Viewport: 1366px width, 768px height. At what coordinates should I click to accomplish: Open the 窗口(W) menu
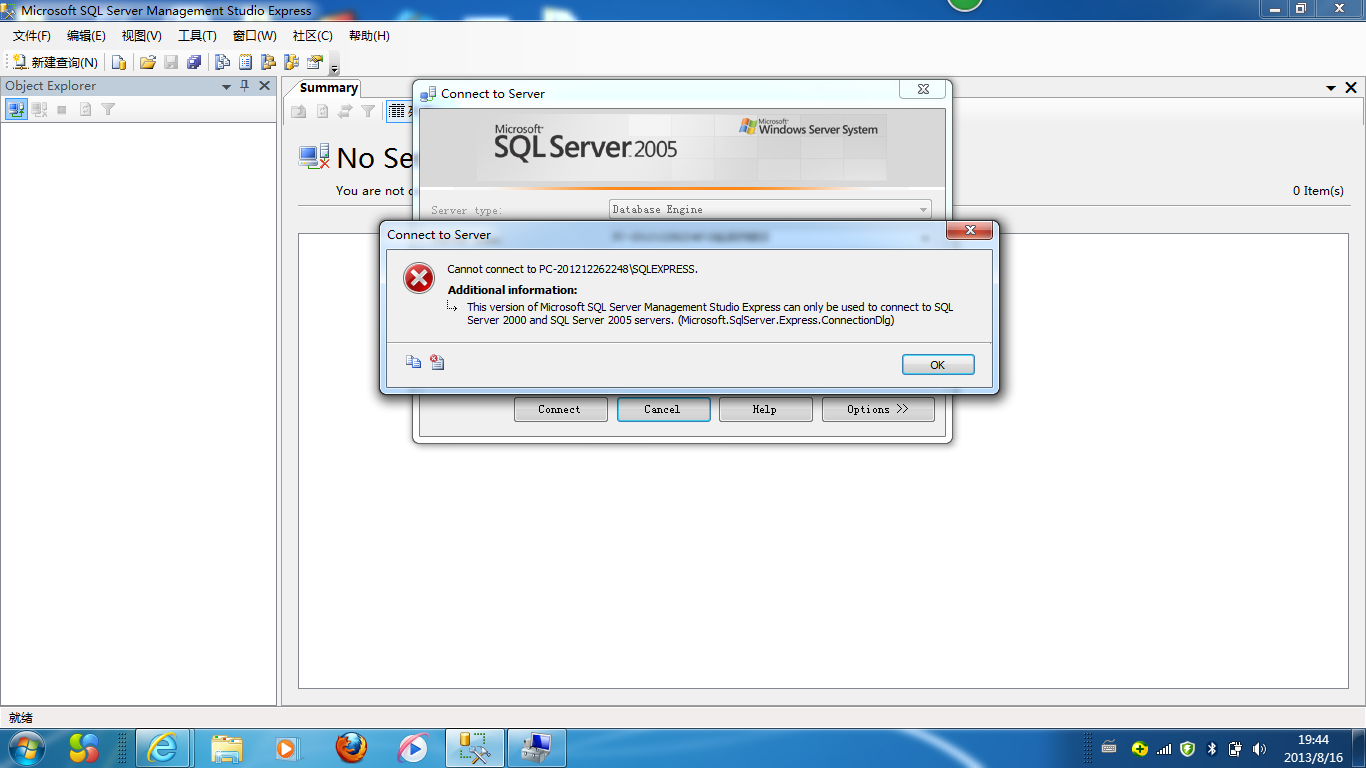254,36
